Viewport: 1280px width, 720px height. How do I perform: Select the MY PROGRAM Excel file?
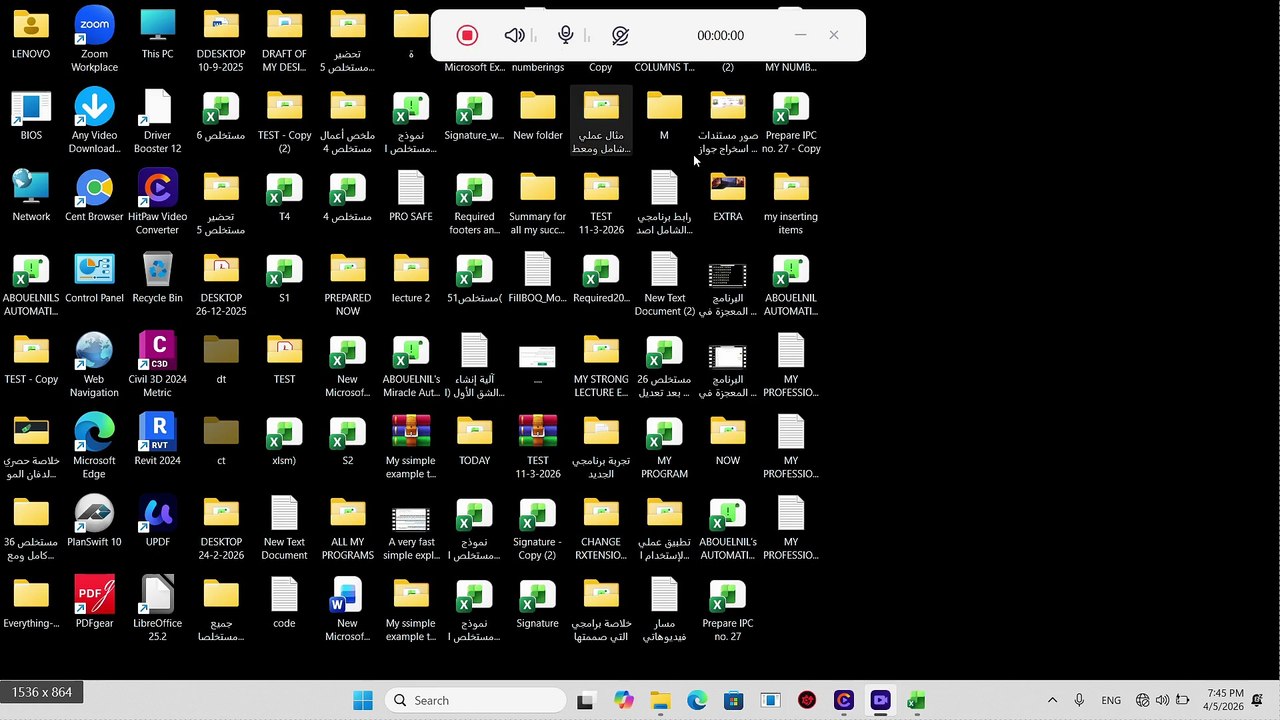click(x=664, y=446)
